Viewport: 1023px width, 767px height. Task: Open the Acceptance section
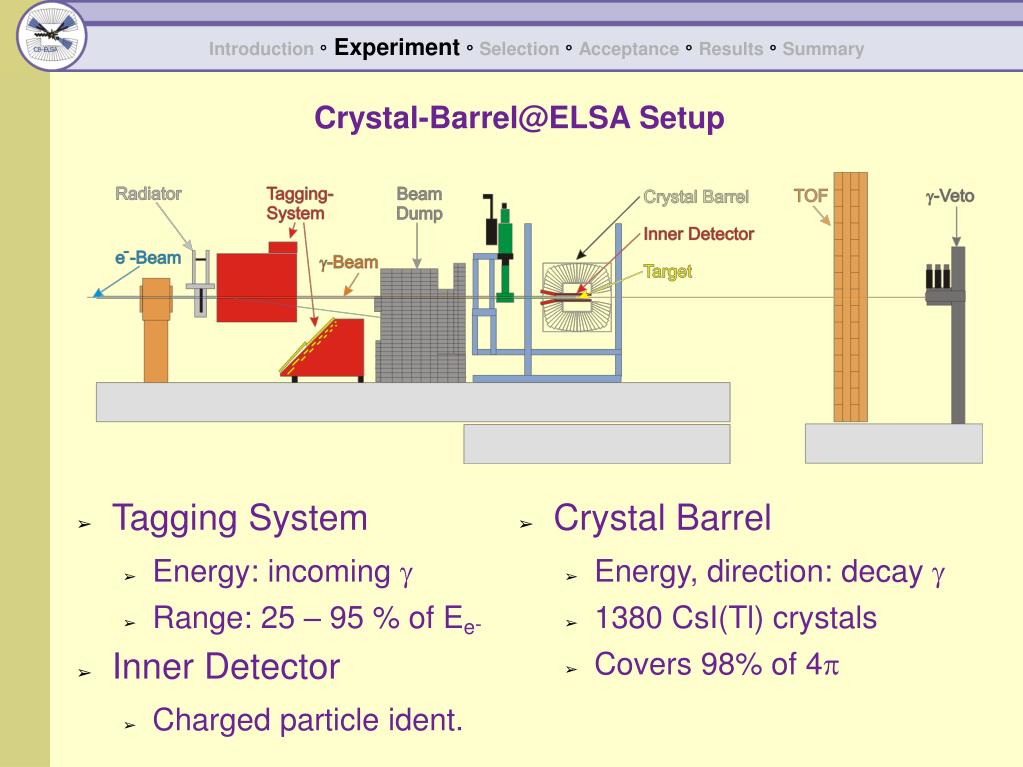point(629,49)
